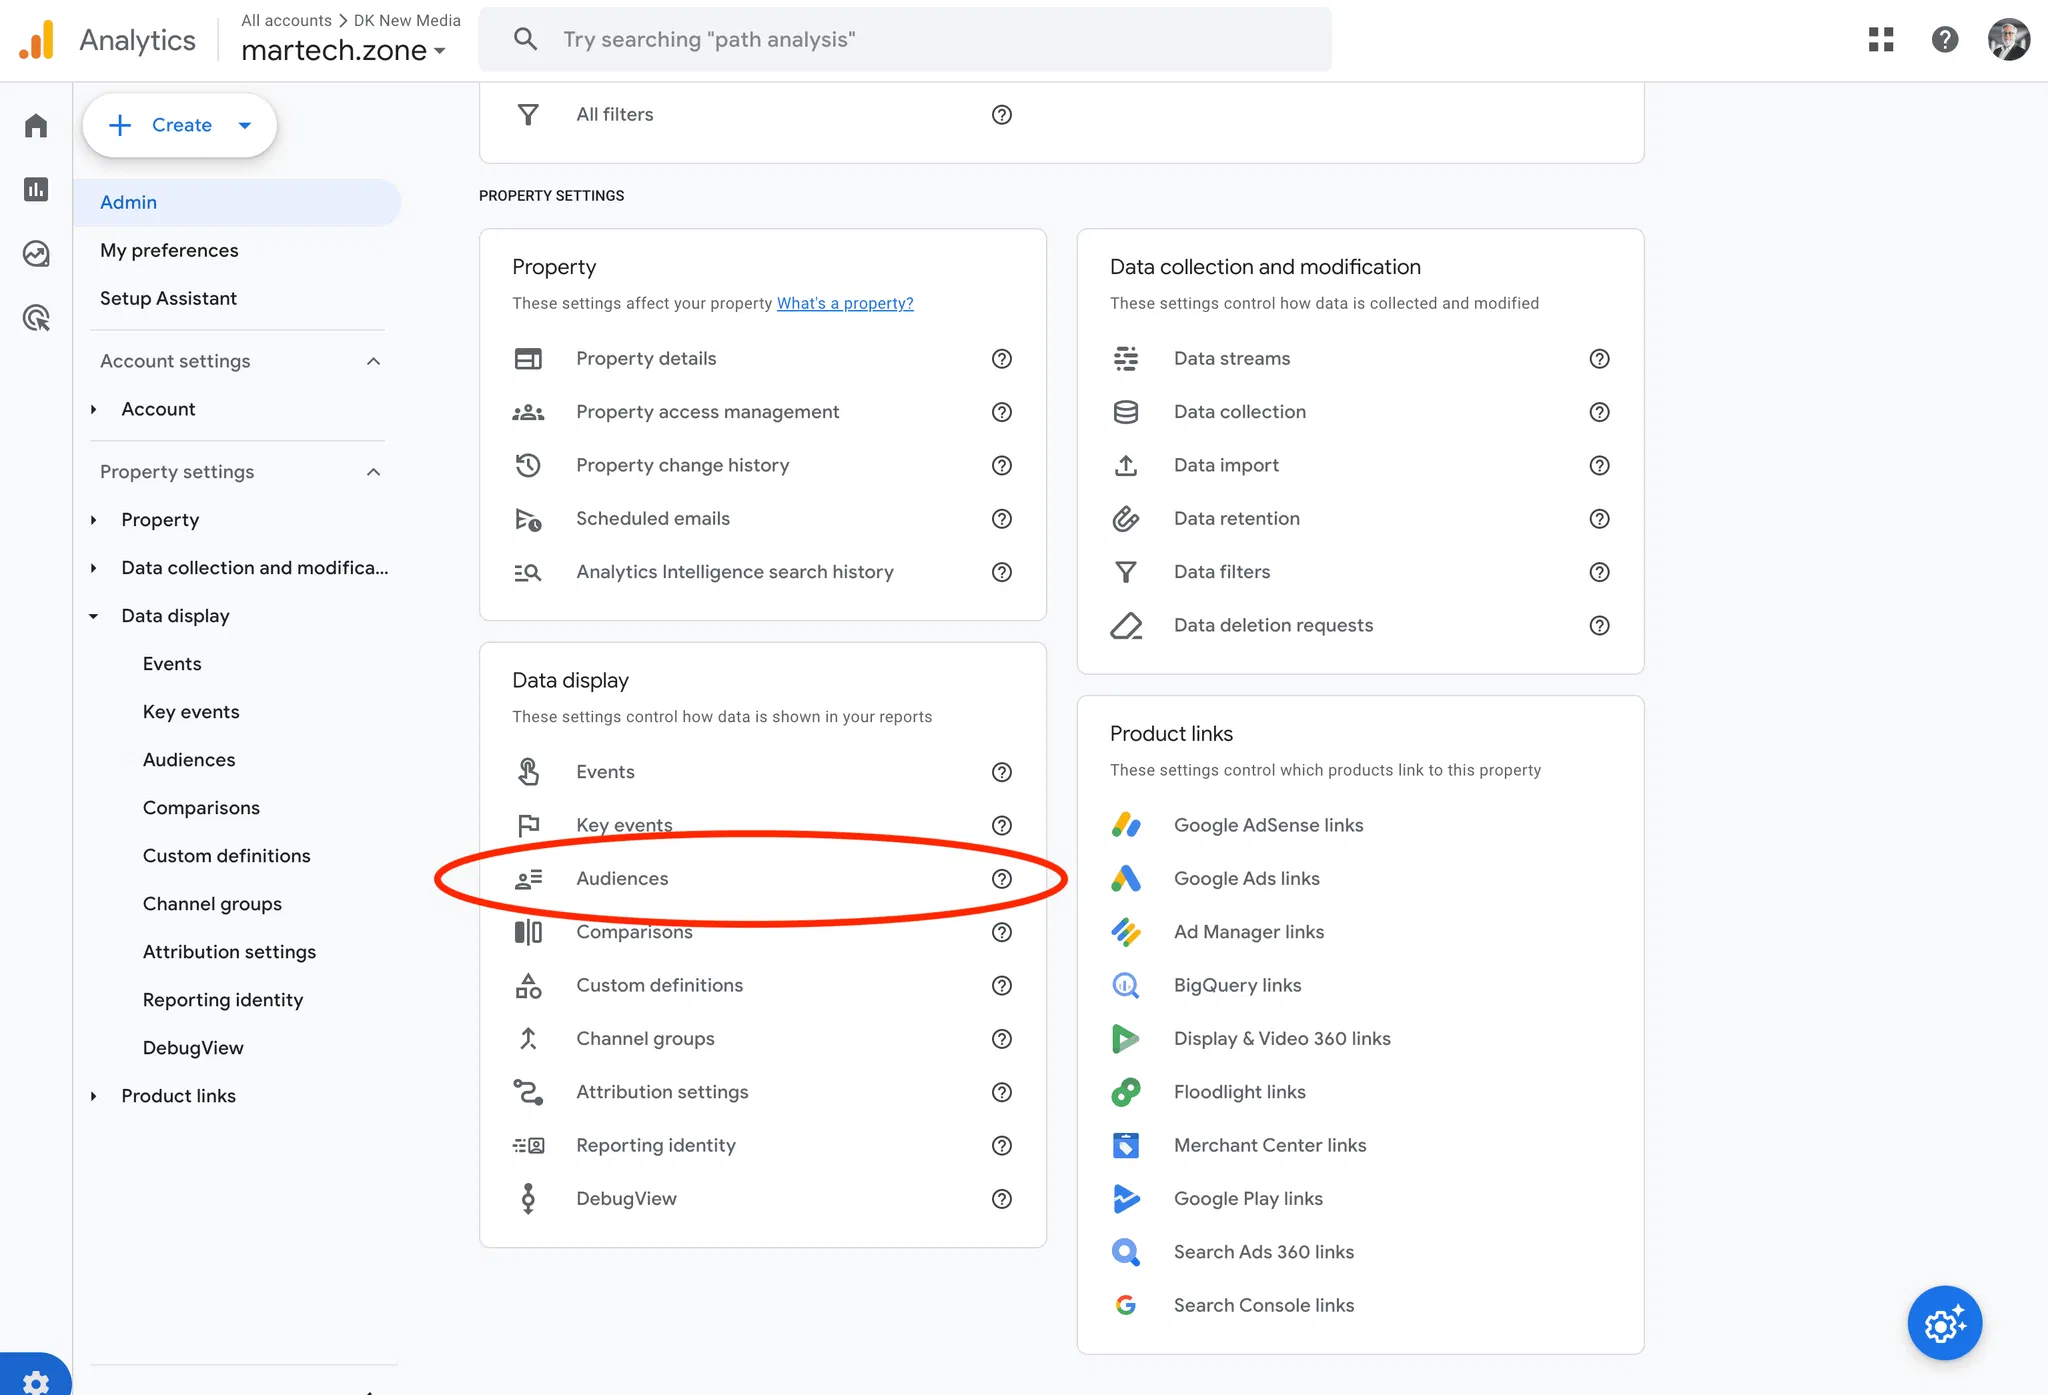Open Explore icon in left rail
2048x1395 pixels.
(x=36, y=254)
